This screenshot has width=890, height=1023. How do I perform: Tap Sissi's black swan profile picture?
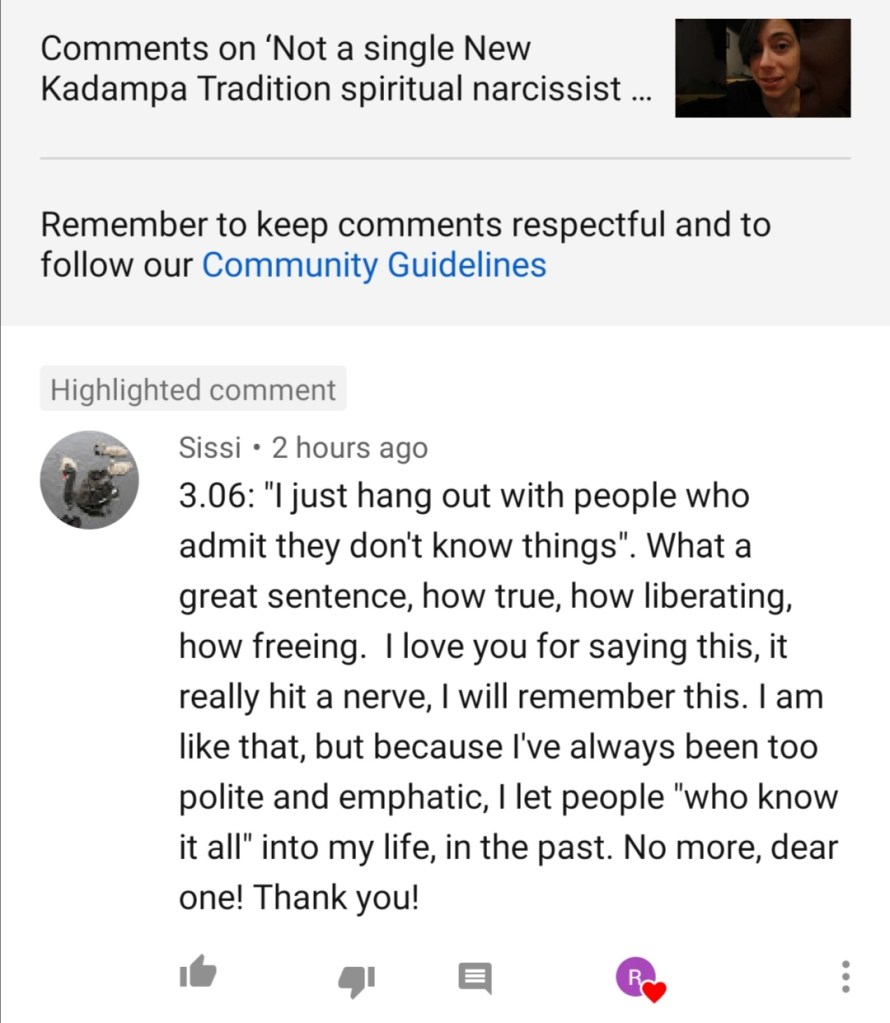tap(89, 480)
